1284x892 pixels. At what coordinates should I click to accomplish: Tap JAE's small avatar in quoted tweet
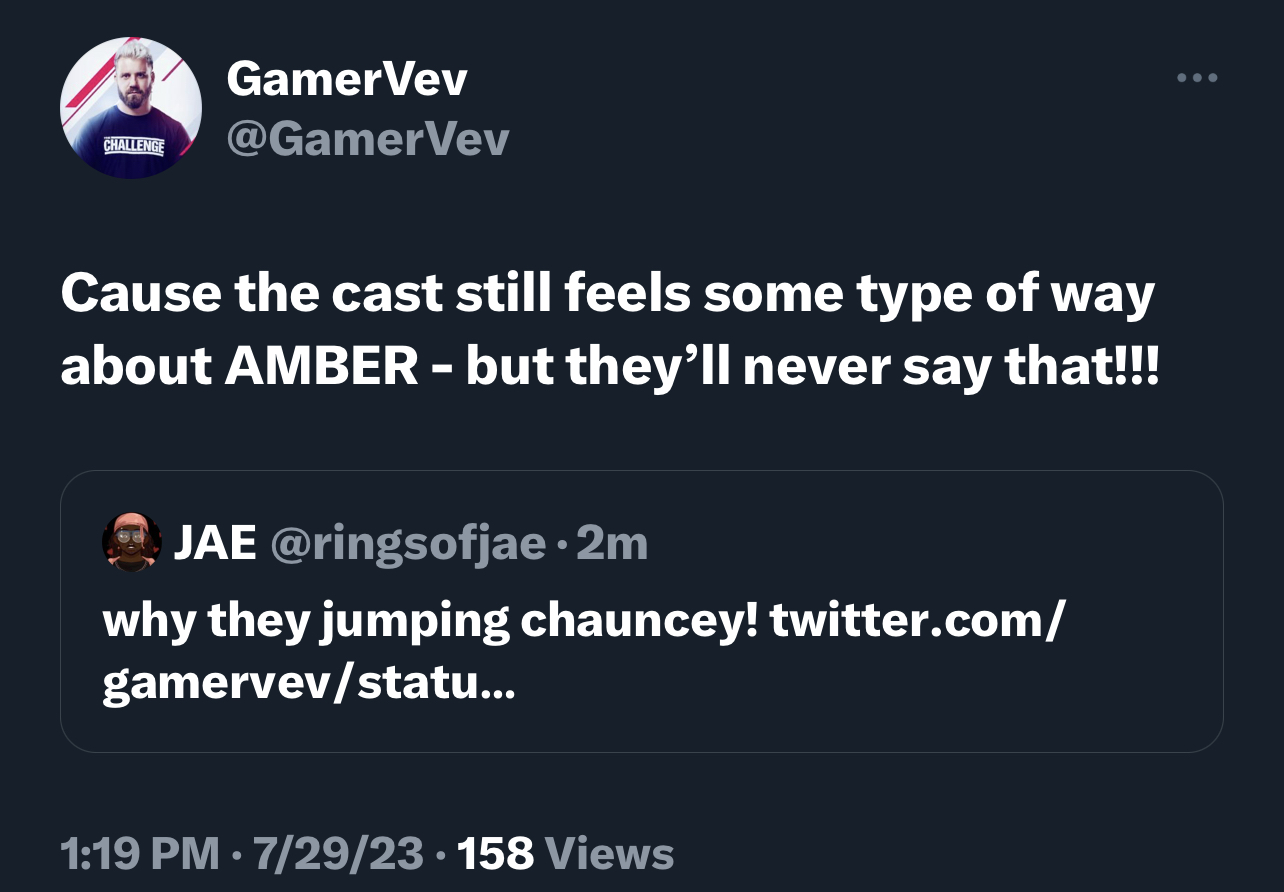click(x=132, y=542)
